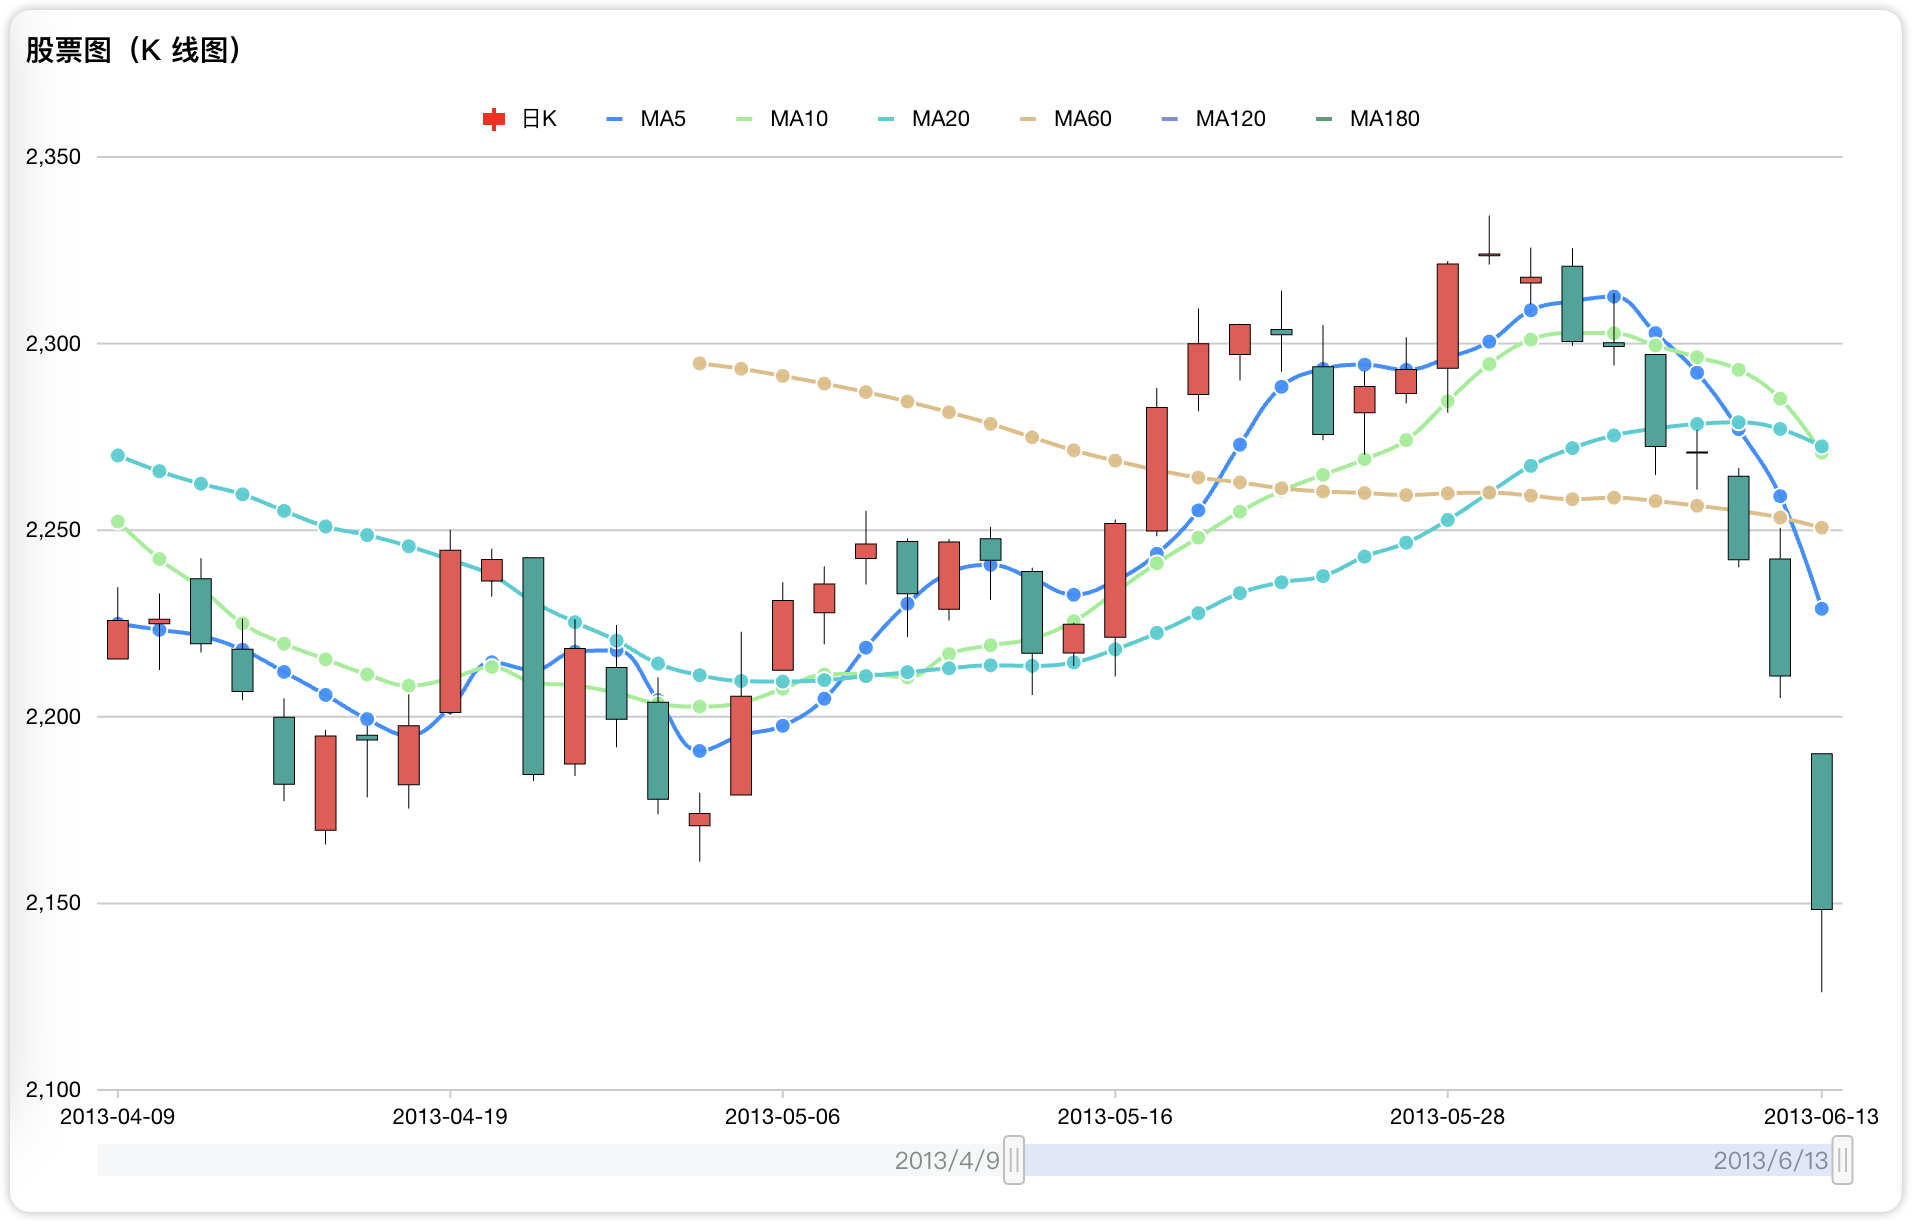Enable the MA120 legend series

point(1214,119)
